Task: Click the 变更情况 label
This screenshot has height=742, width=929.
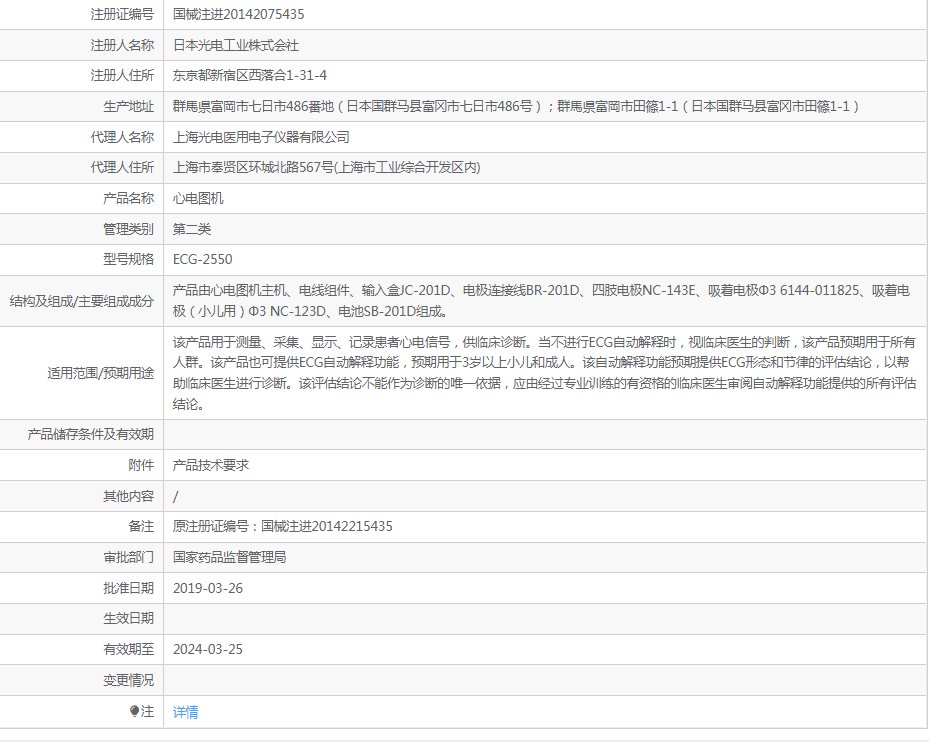Action: [x=129, y=680]
